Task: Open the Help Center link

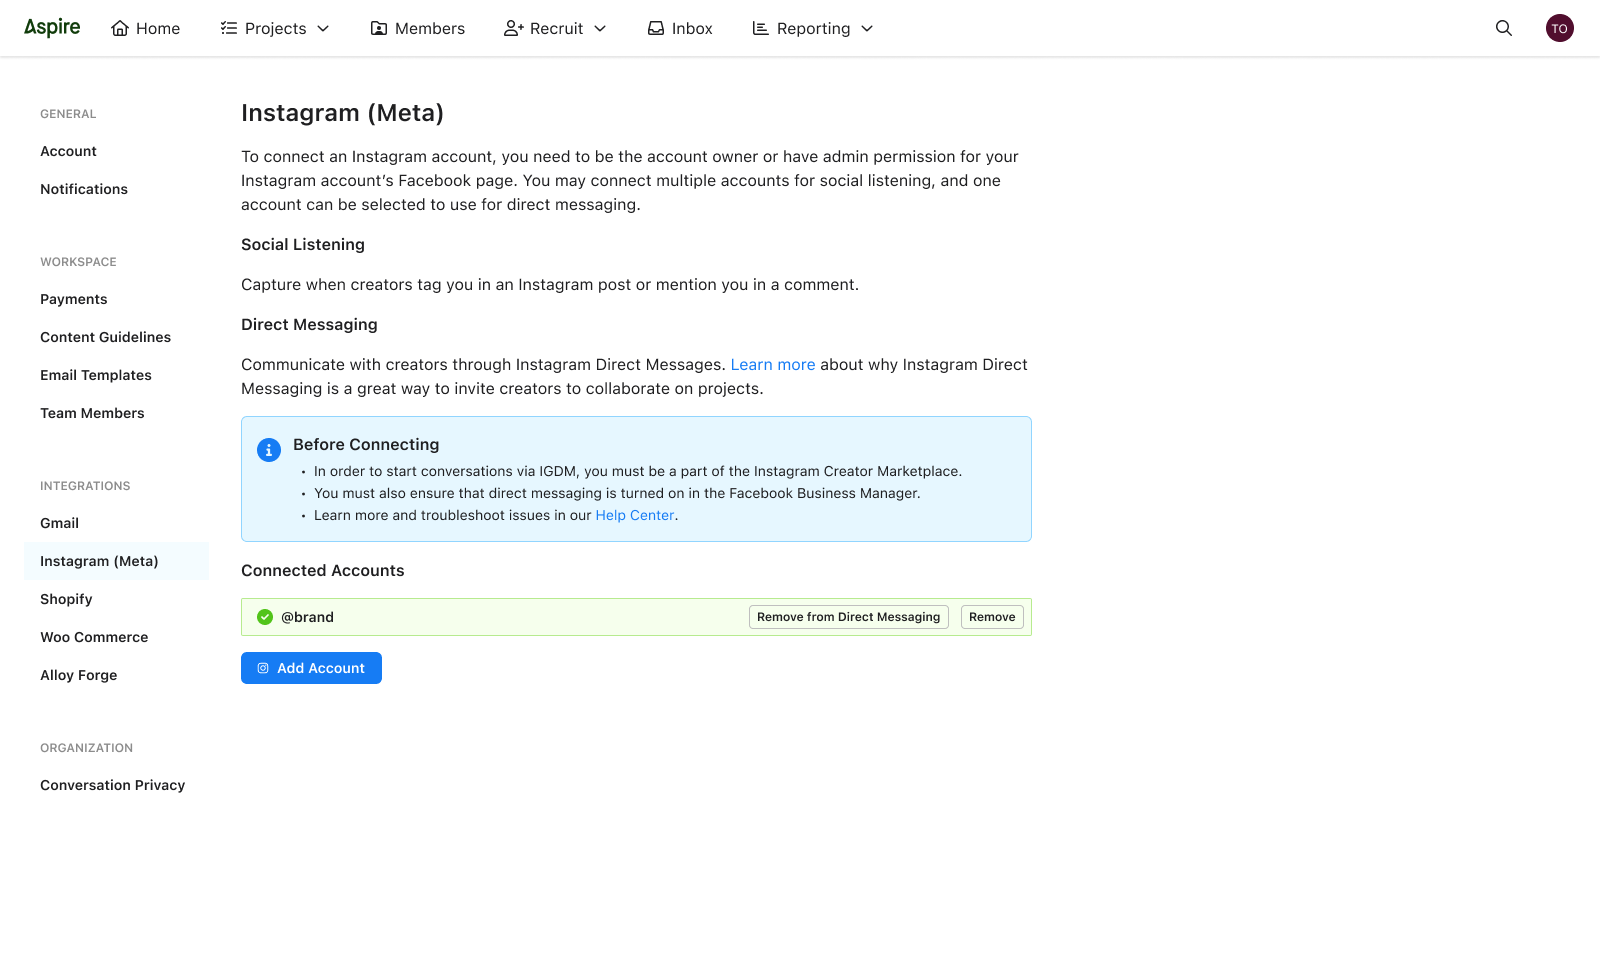Action: [x=635, y=515]
